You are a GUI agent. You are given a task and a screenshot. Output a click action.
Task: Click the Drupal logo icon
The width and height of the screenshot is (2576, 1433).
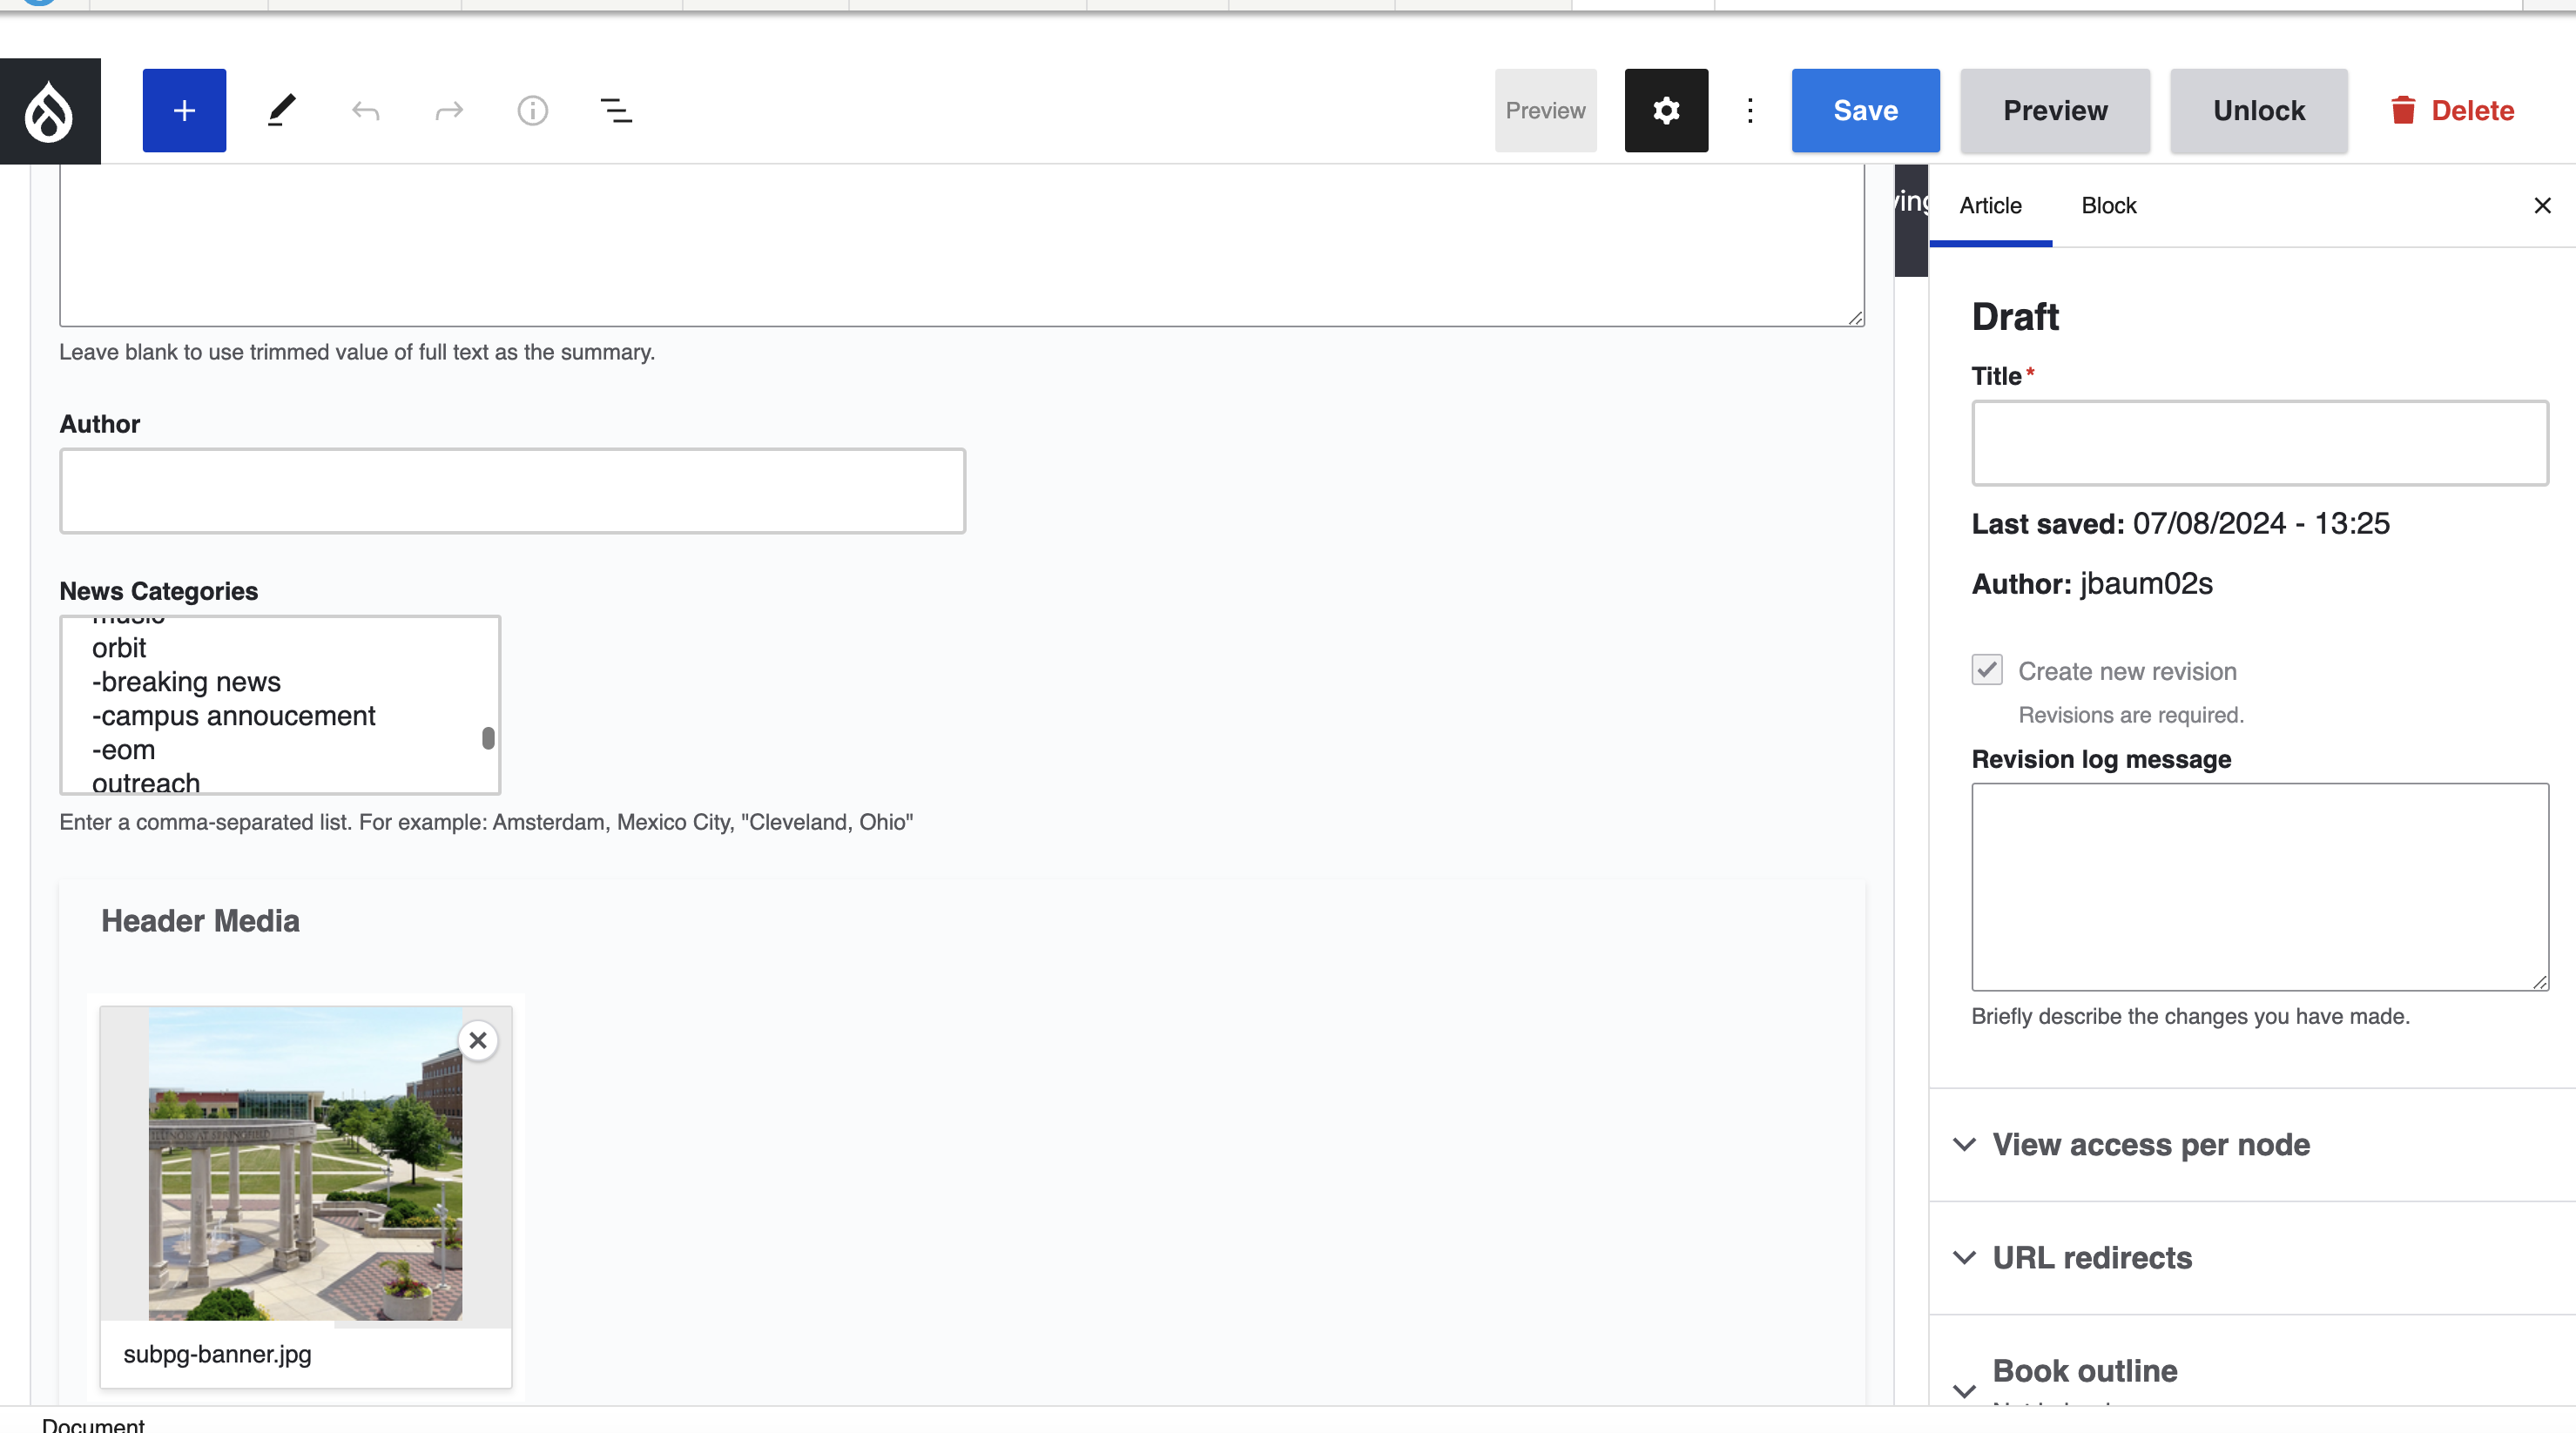(50, 111)
